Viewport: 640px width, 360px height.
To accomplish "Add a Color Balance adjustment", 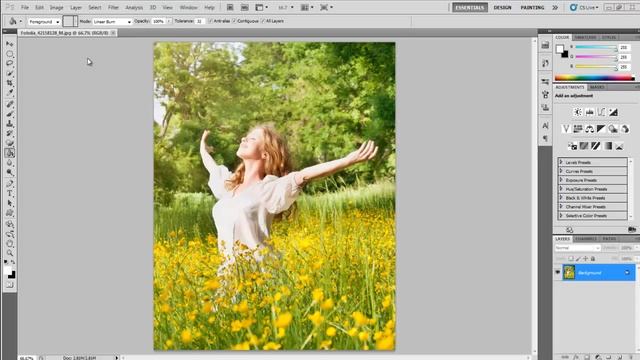I will pos(589,129).
